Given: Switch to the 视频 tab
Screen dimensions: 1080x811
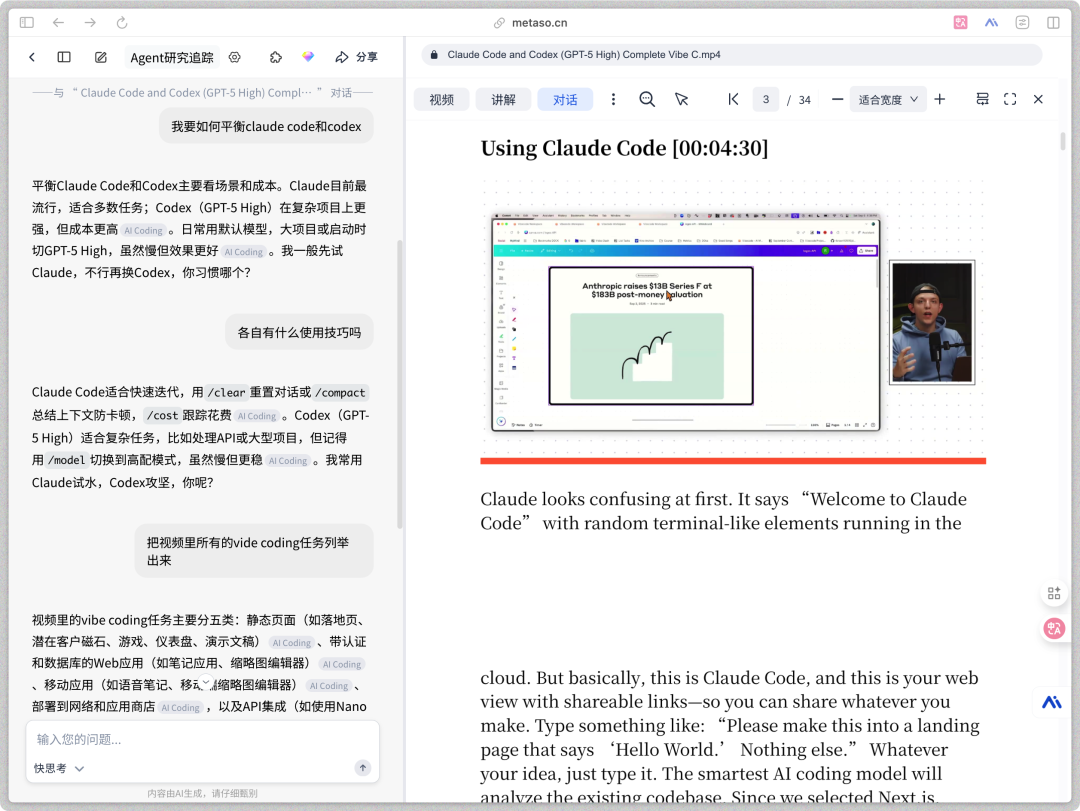Looking at the screenshot, I should 441,99.
